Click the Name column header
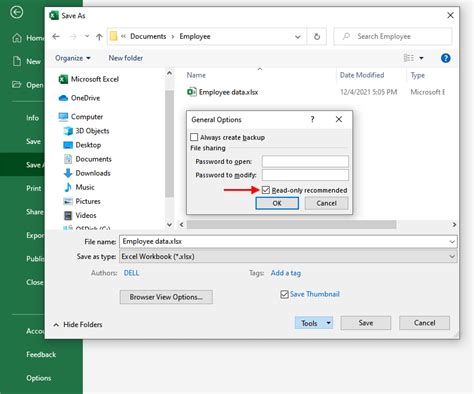Image resolution: width=474 pixels, height=394 pixels. pos(196,75)
